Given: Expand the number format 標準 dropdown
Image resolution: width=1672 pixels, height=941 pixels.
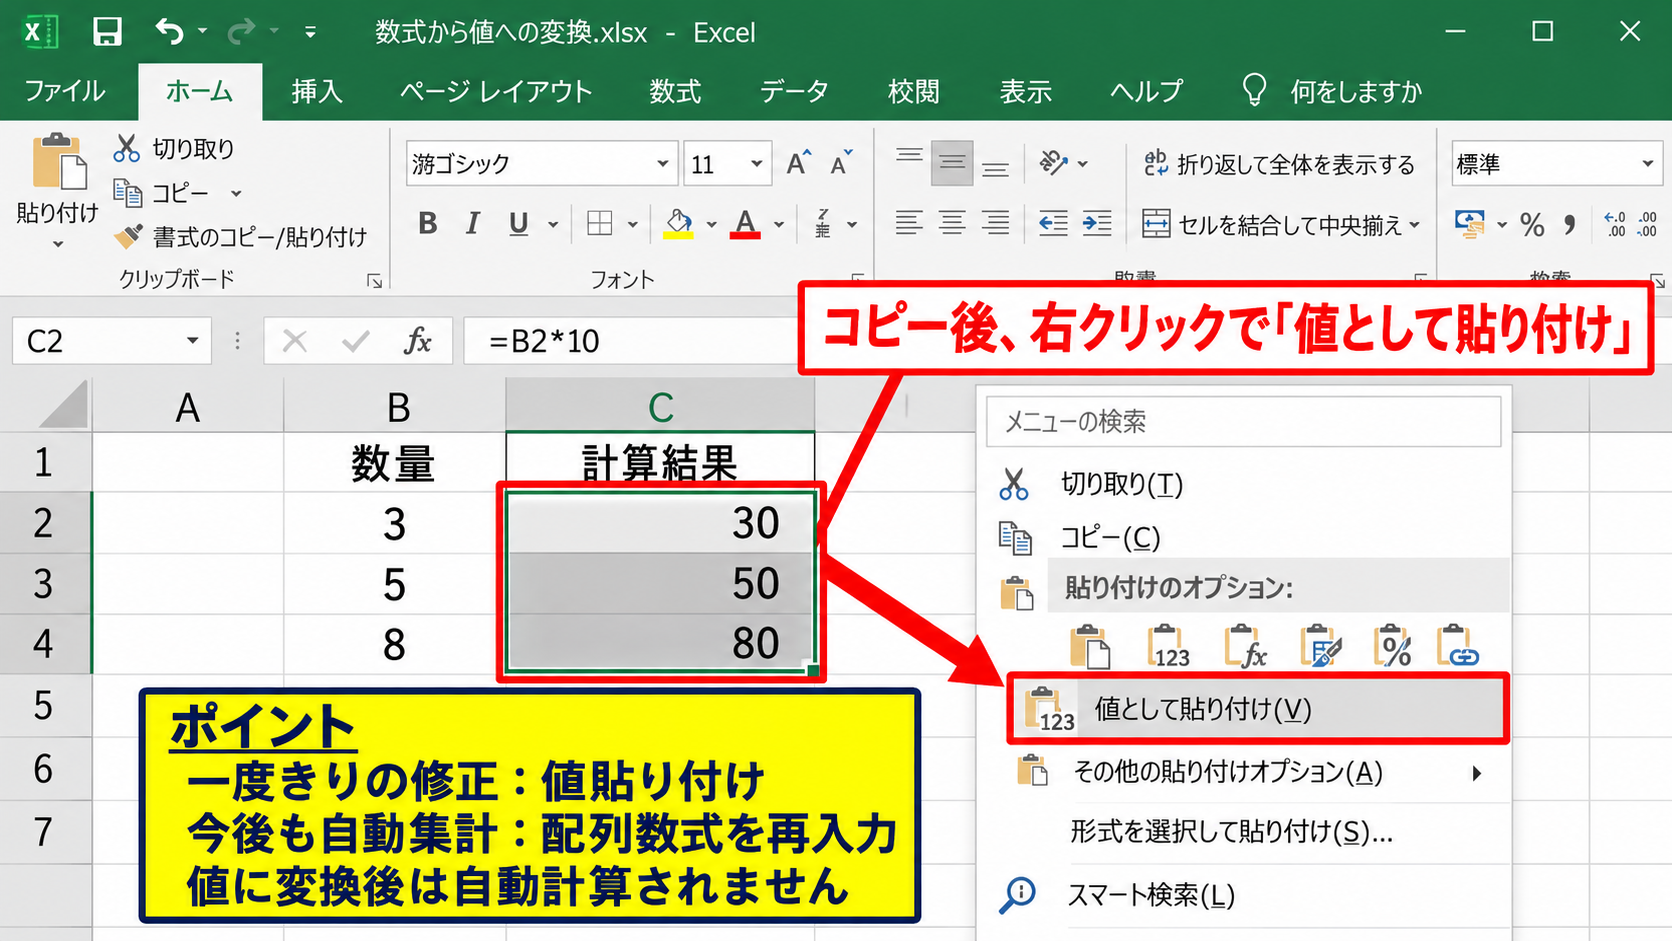Looking at the screenshot, I should tap(1647, 164).
